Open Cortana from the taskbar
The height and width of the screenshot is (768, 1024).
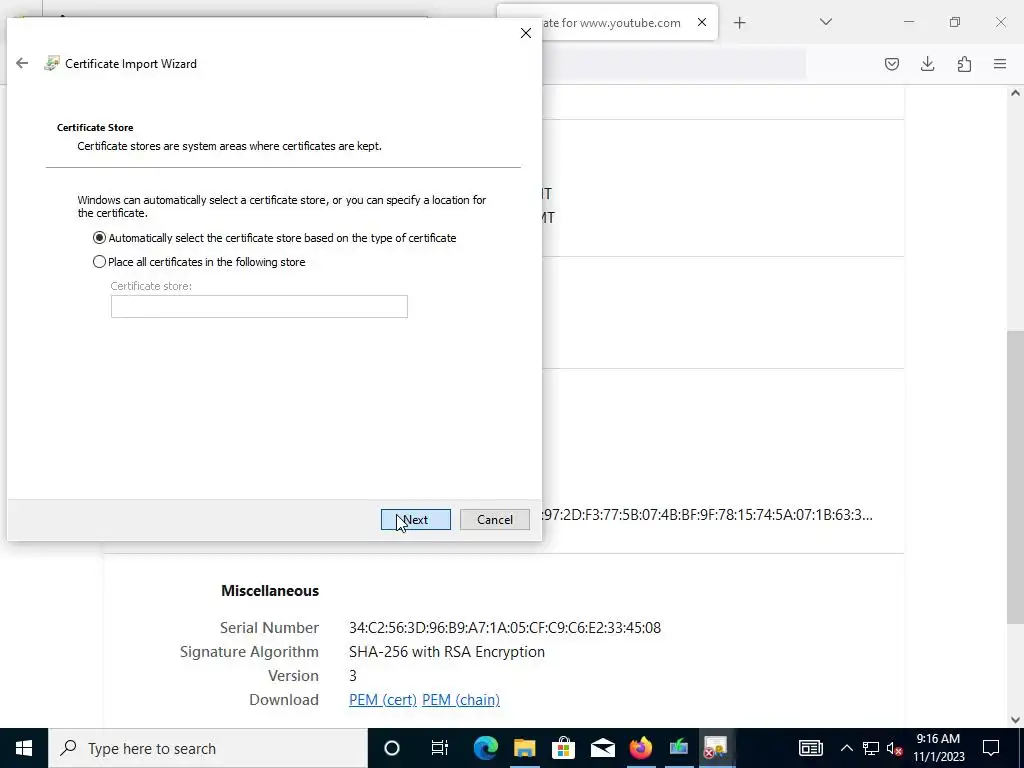coord(392,748)
